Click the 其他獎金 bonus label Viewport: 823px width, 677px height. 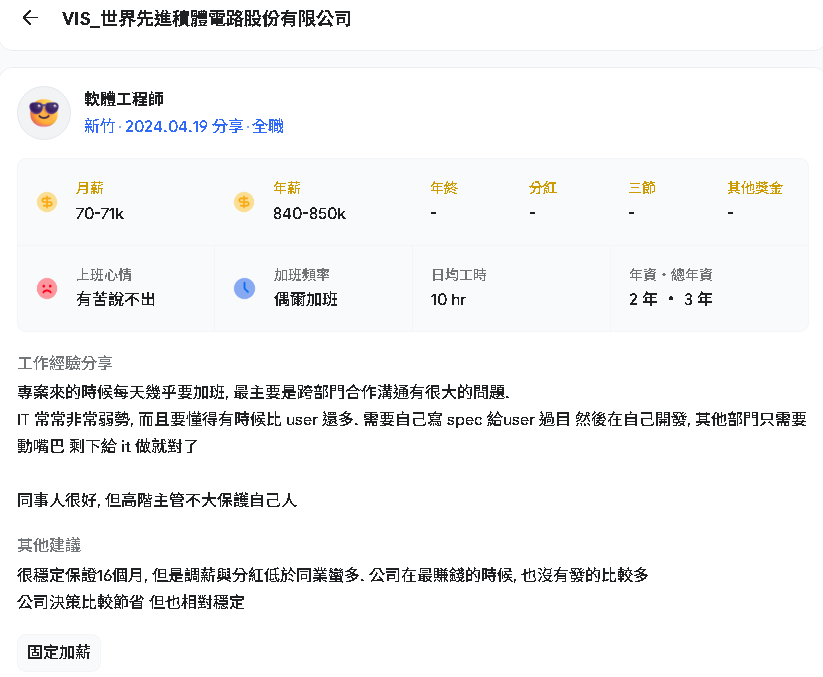755,188
